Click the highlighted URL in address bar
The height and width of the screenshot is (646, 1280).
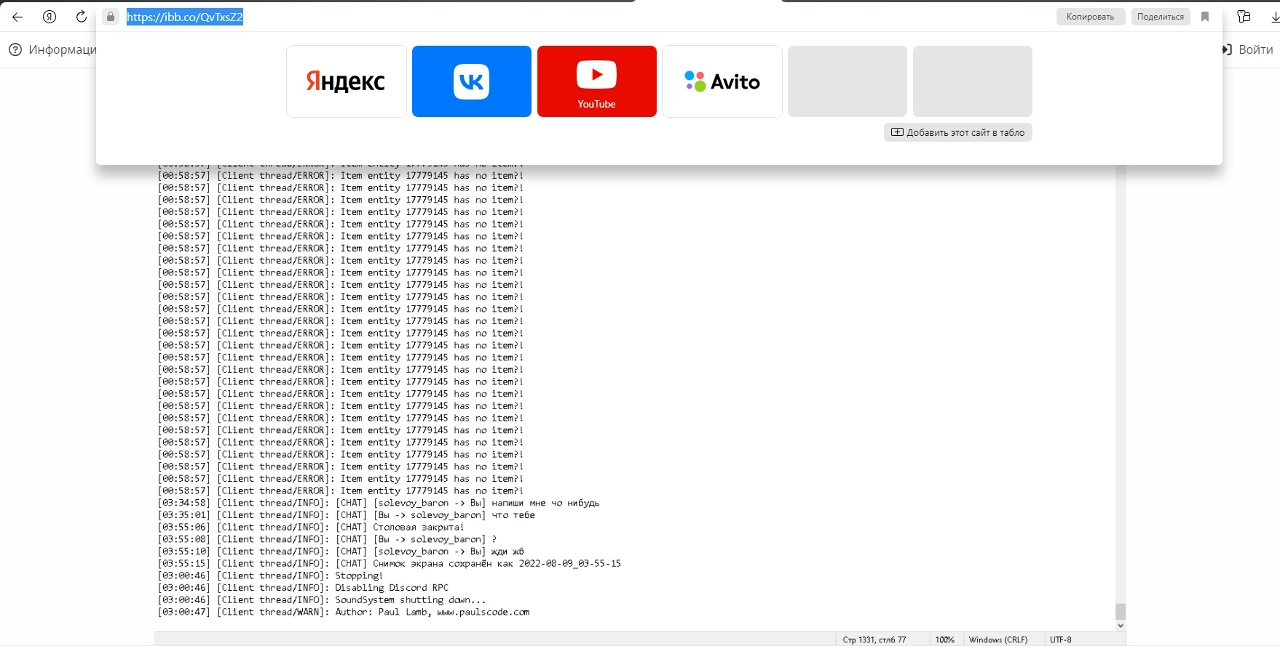pyautogui.click(x=185, y=17)
